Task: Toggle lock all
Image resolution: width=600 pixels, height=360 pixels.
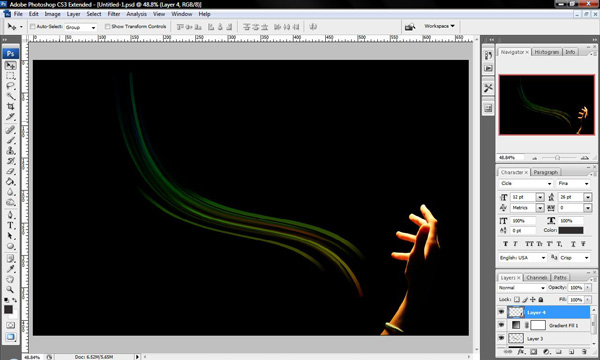Action: point(541,300)
